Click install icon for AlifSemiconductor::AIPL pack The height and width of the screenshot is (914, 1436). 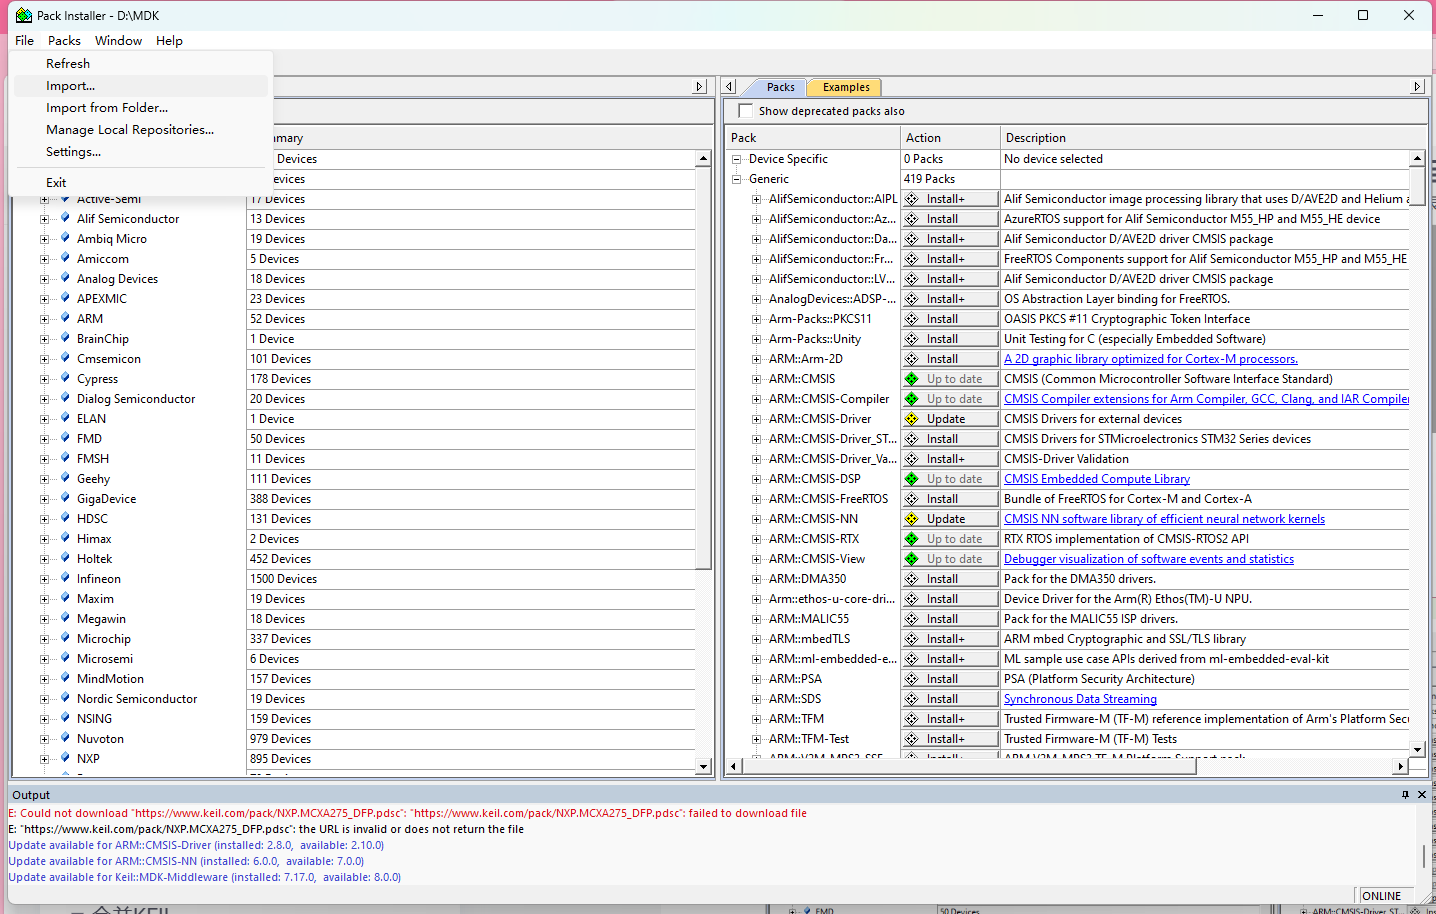pos(912,199)
